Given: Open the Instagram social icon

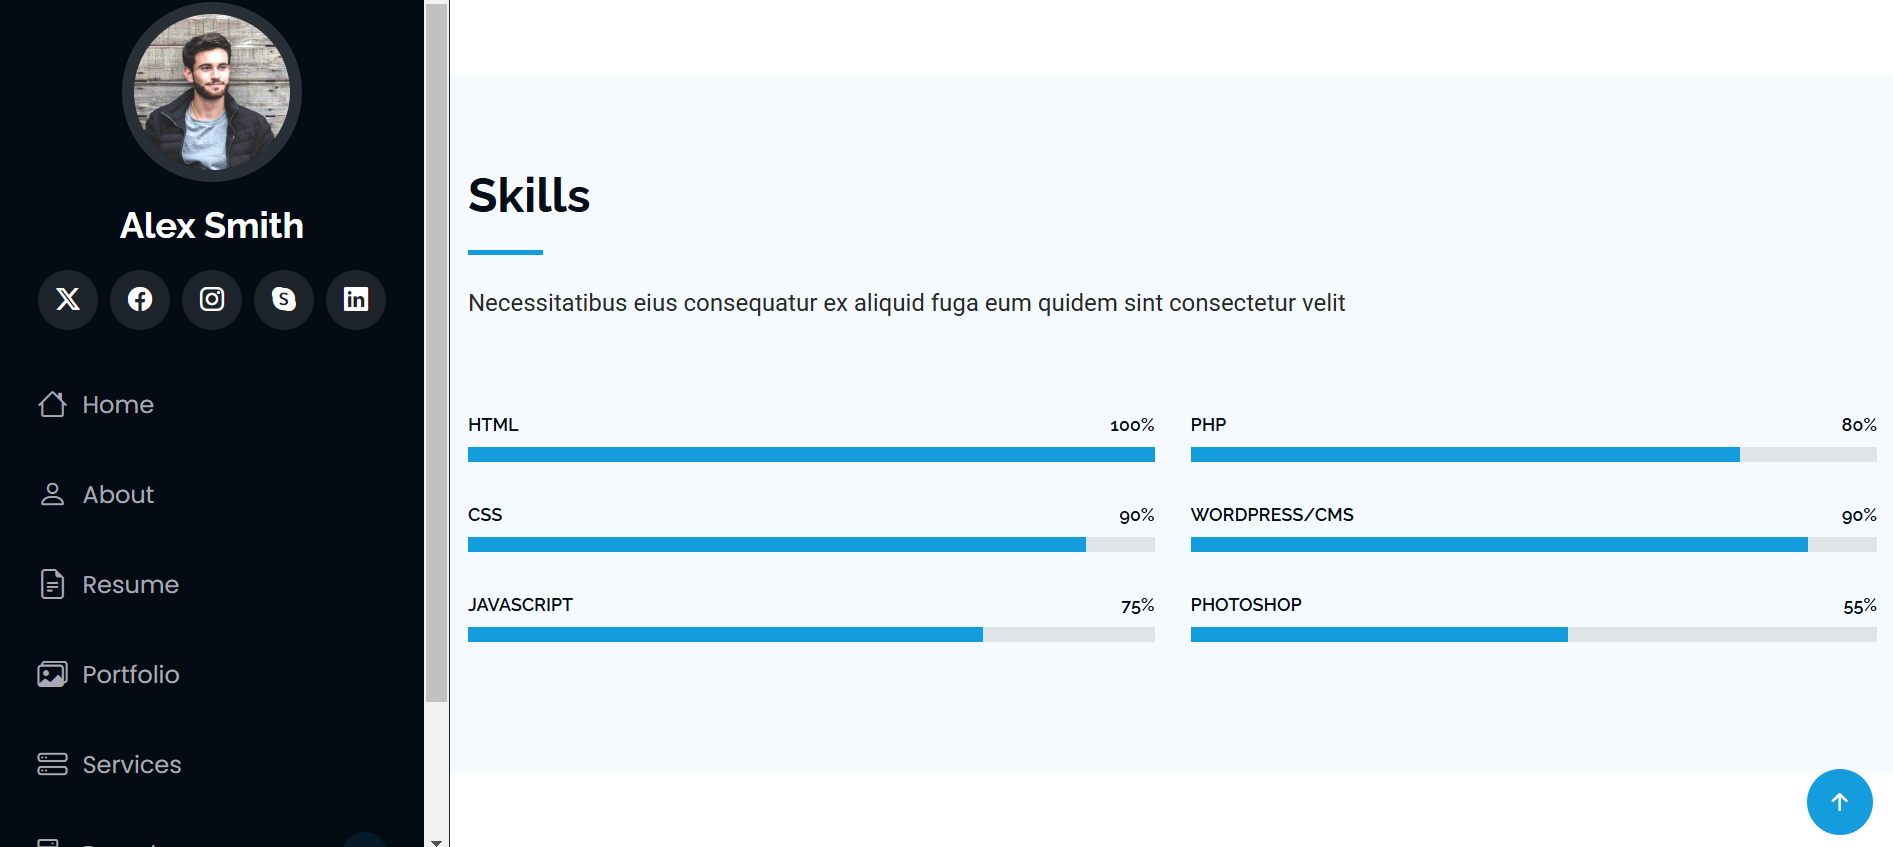Looking at the screenshot, I should 212,299.
